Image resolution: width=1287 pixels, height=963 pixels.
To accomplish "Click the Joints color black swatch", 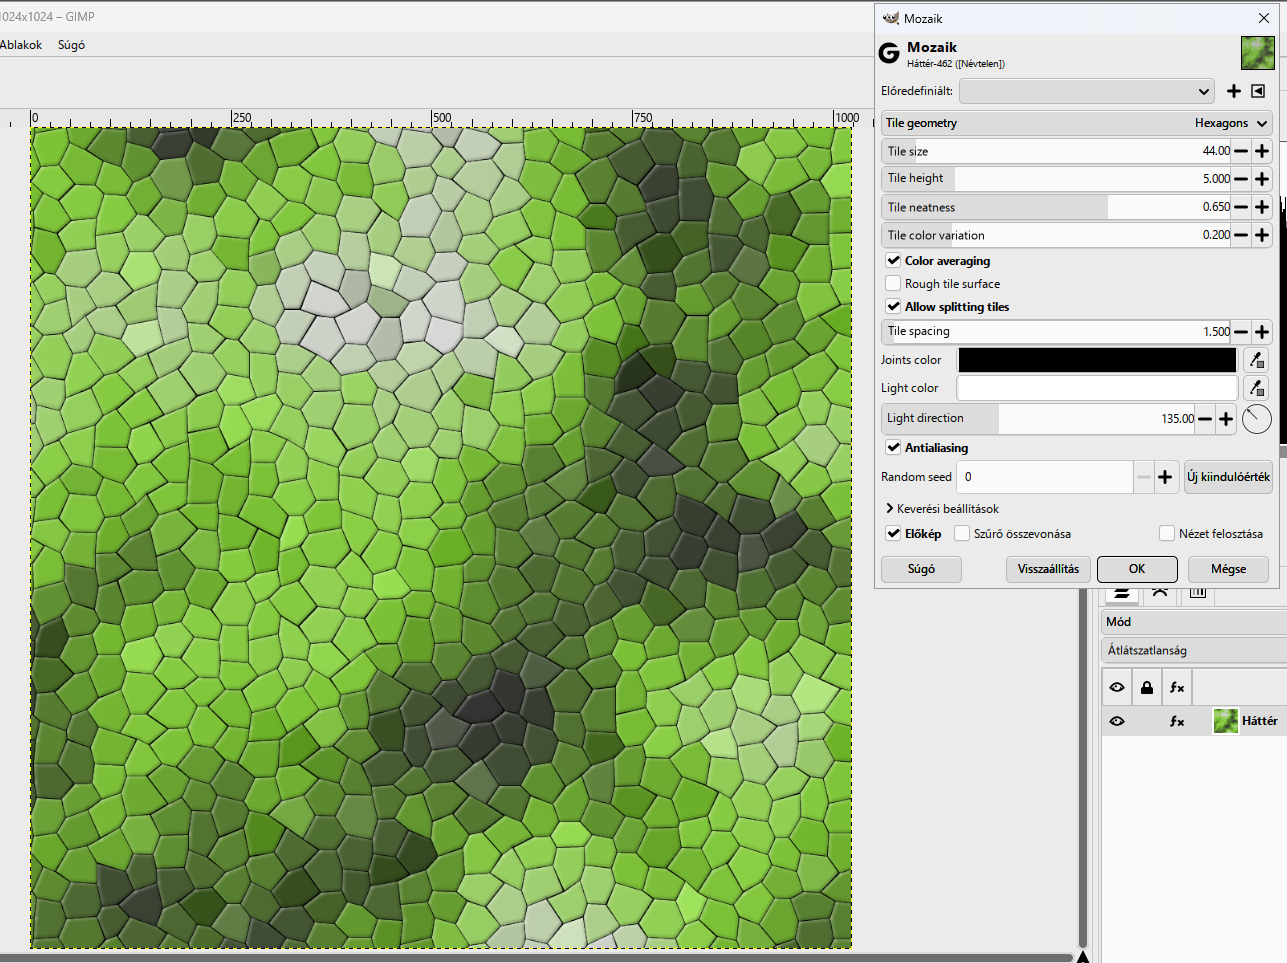I will coord(1097,360).
